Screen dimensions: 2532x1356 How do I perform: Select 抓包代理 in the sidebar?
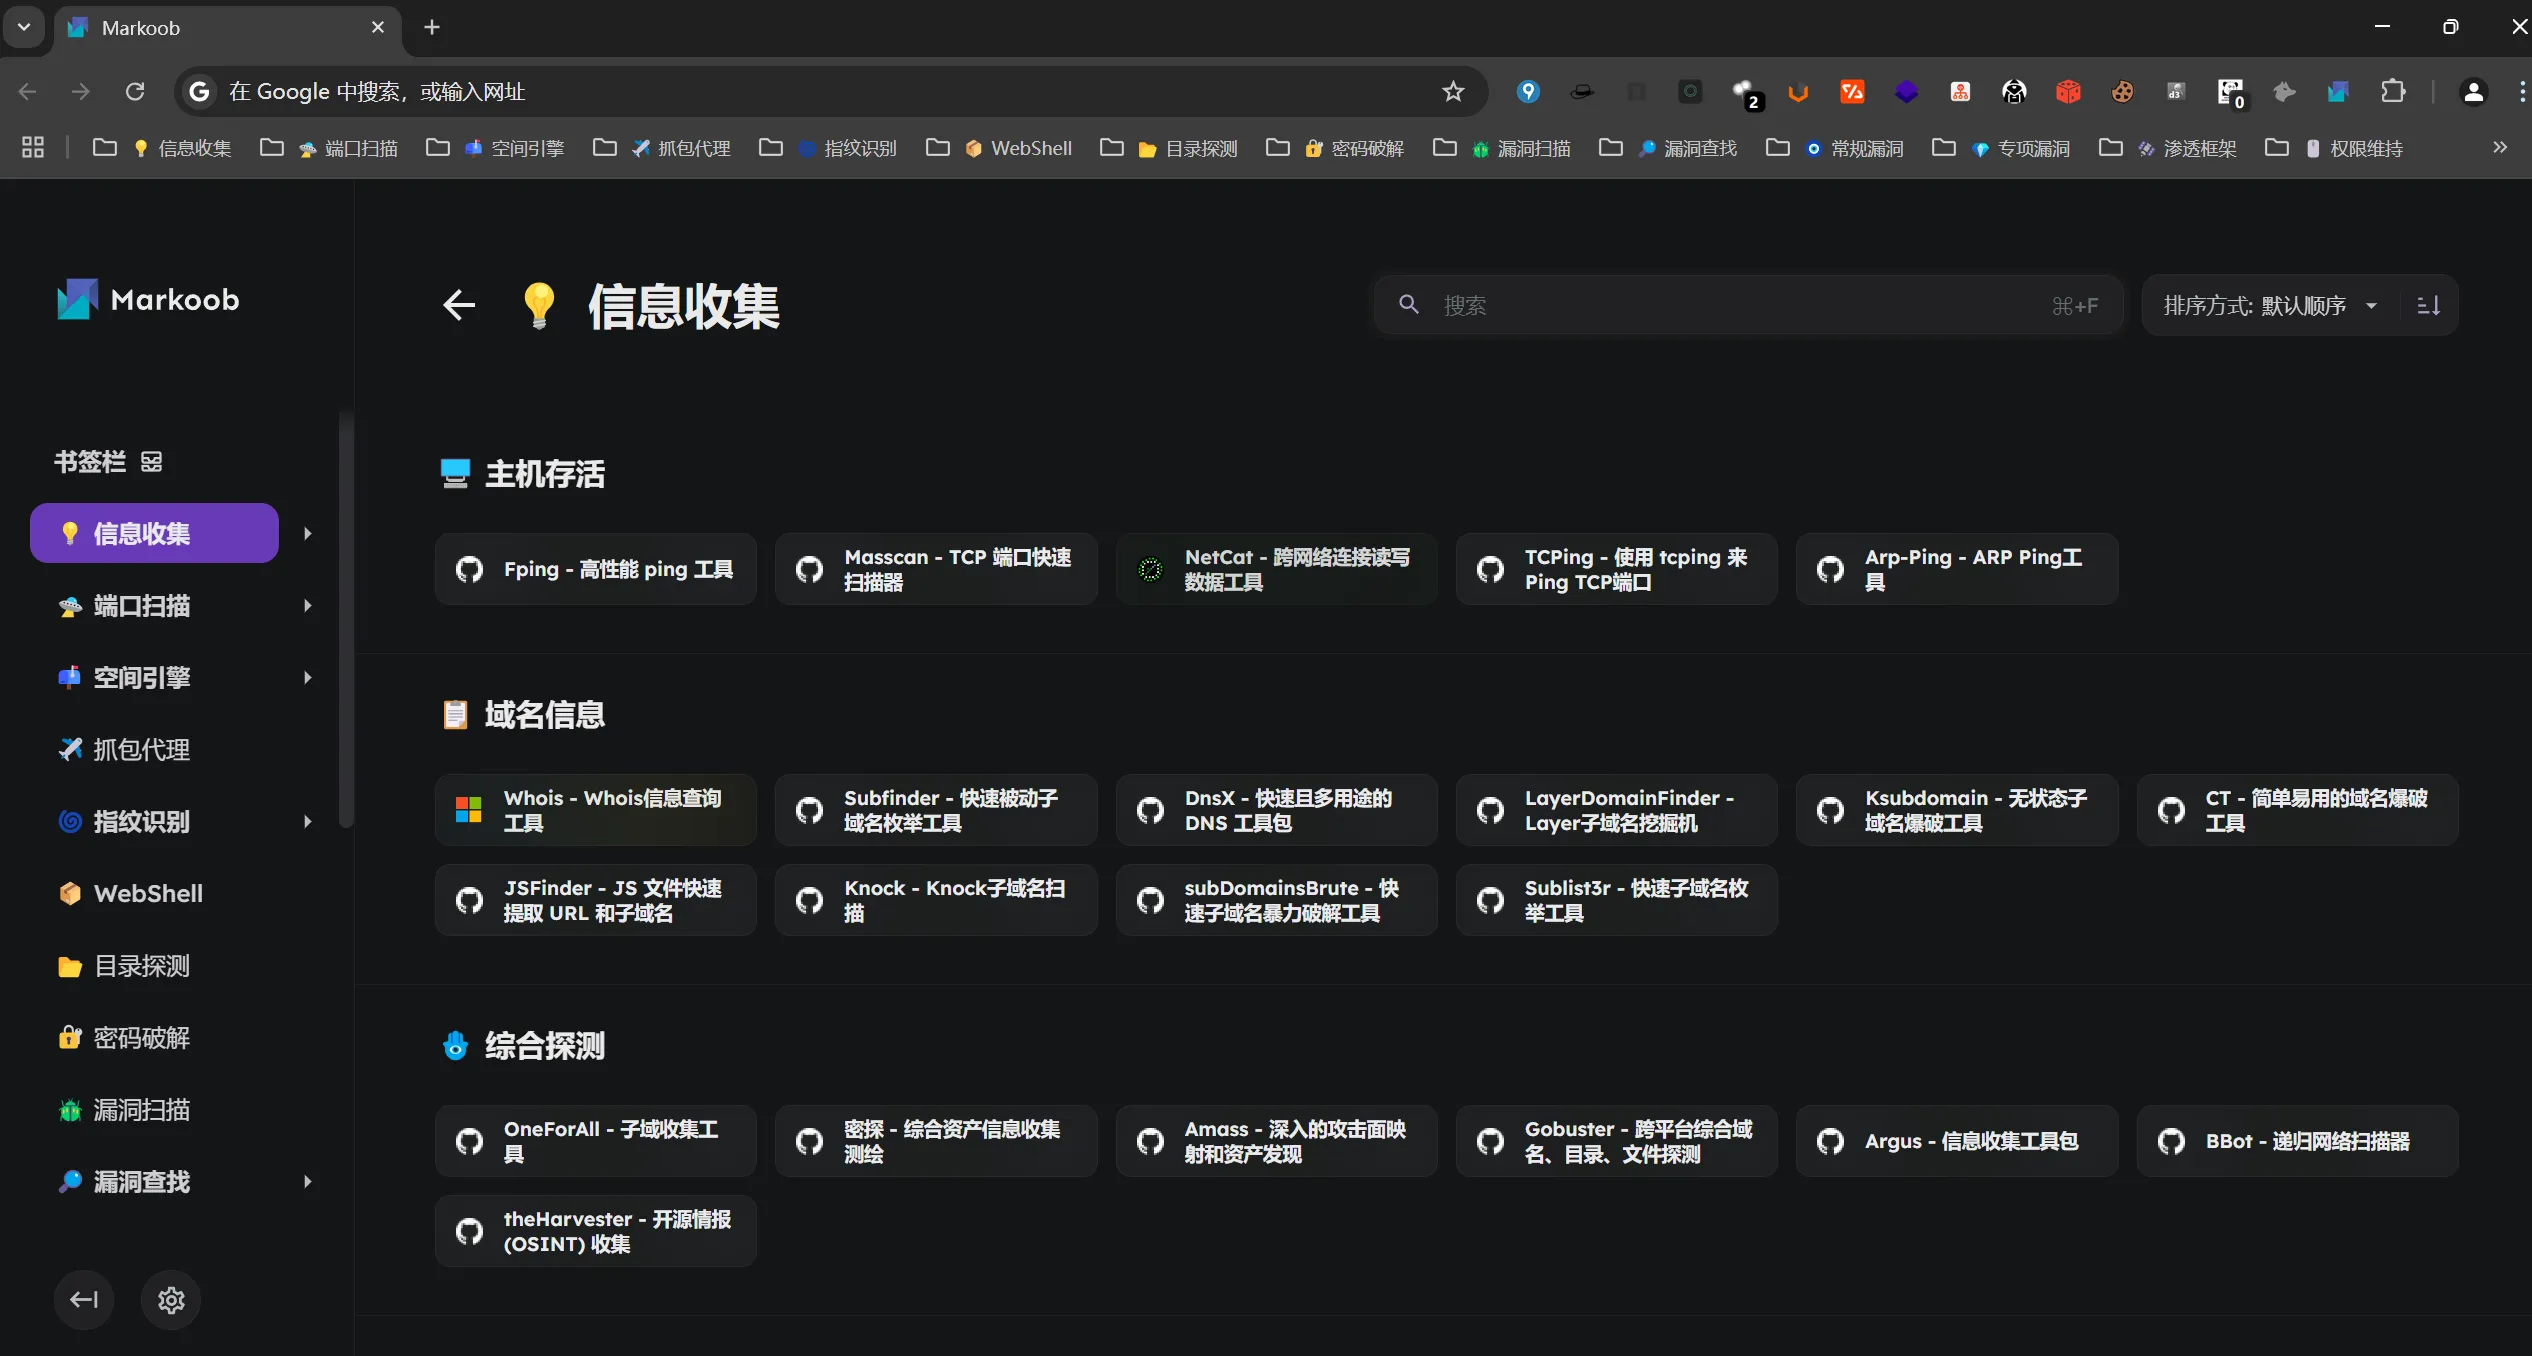pyautogui.click(x=154, y=749)
